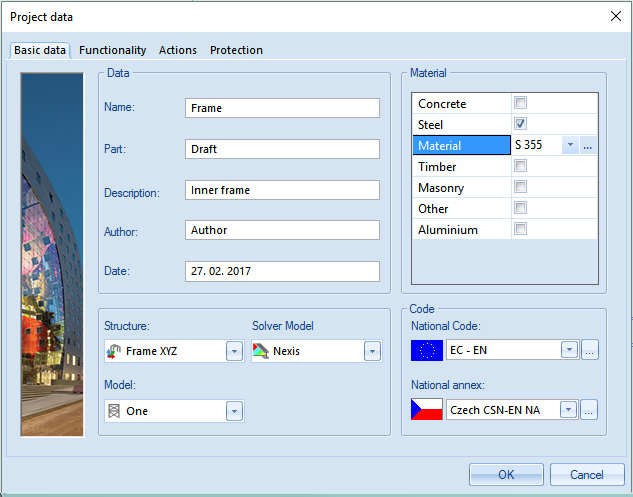The height and width of the screenshot is (497, 633).
Task: Click the Czech flag national annex icon
Action: (426, 410)
